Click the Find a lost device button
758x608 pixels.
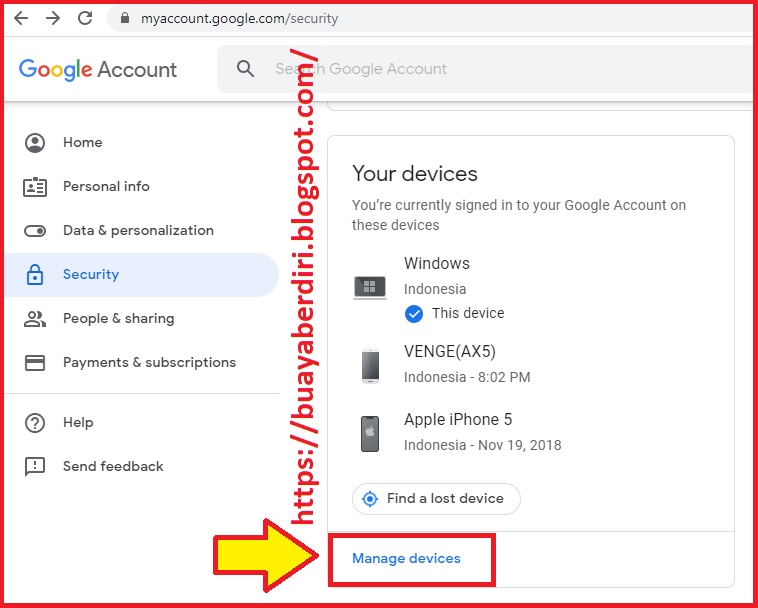pos(436,498)
